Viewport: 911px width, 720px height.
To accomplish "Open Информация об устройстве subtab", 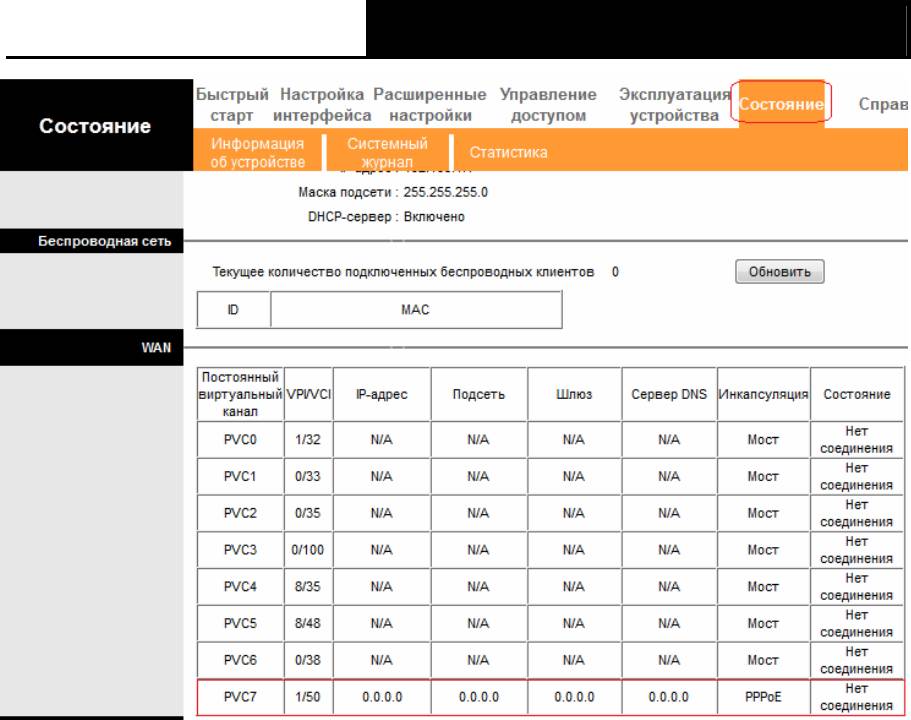I will point(258,153).
